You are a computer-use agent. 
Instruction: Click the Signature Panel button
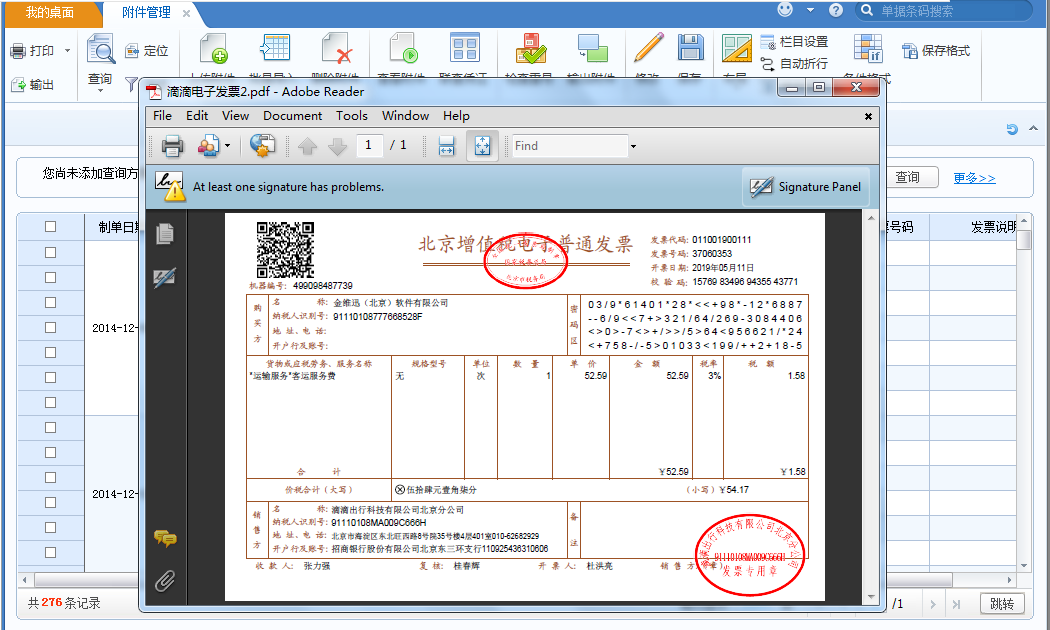click(x=806, y=187)
